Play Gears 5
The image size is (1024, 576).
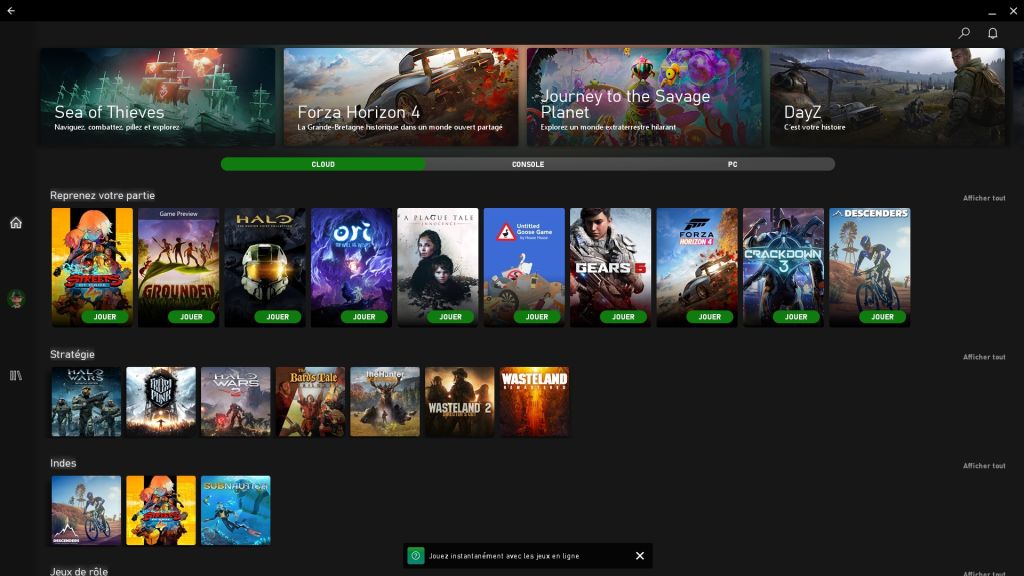(x=623, y=317)
